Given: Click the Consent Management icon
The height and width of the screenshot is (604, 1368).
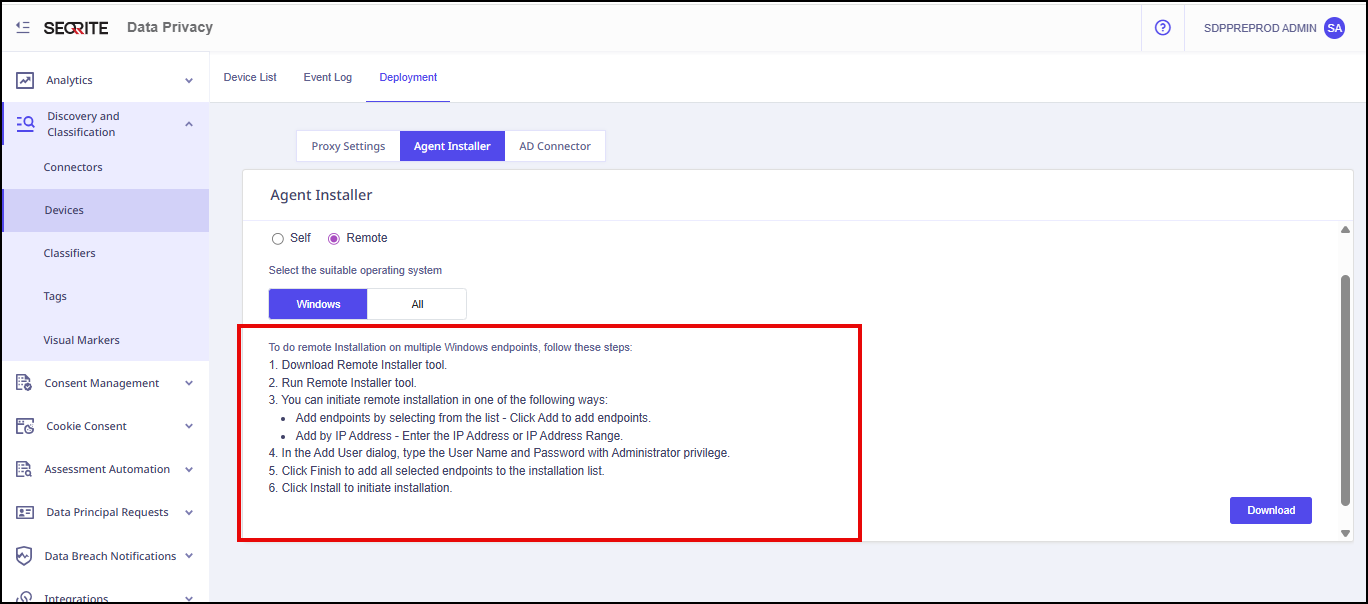Looking at the screenshot, I should pyautogui.click(x=25, y=383).
